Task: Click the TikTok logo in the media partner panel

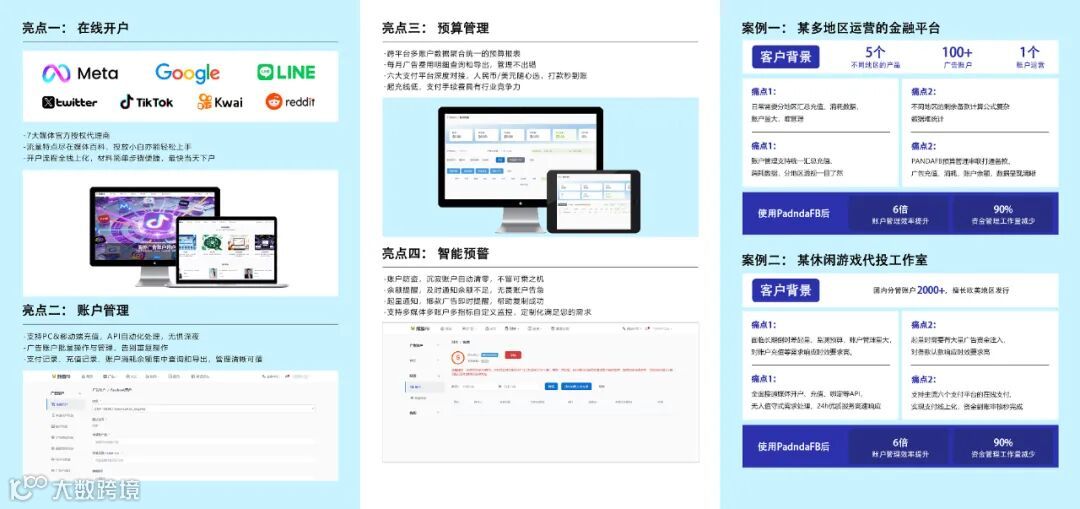Action: point(147,102)
